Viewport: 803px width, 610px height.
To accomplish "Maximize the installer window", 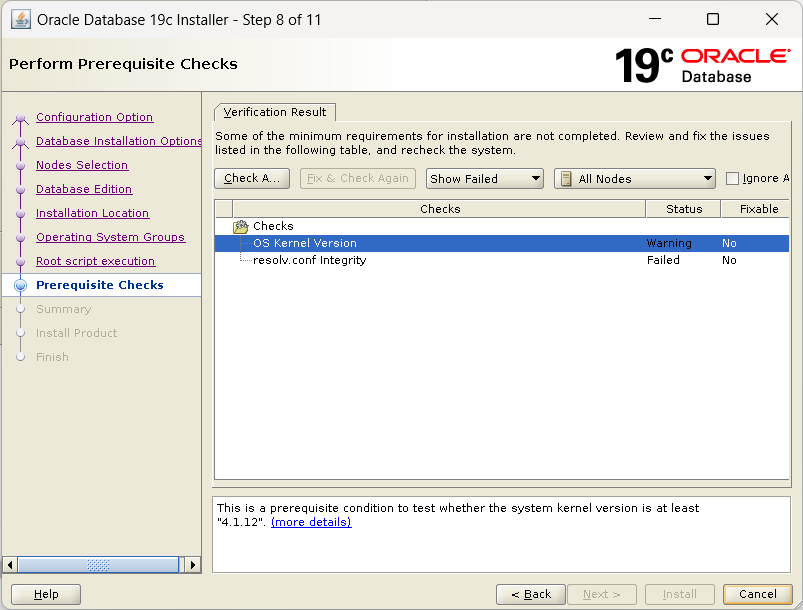I will 712,19.
